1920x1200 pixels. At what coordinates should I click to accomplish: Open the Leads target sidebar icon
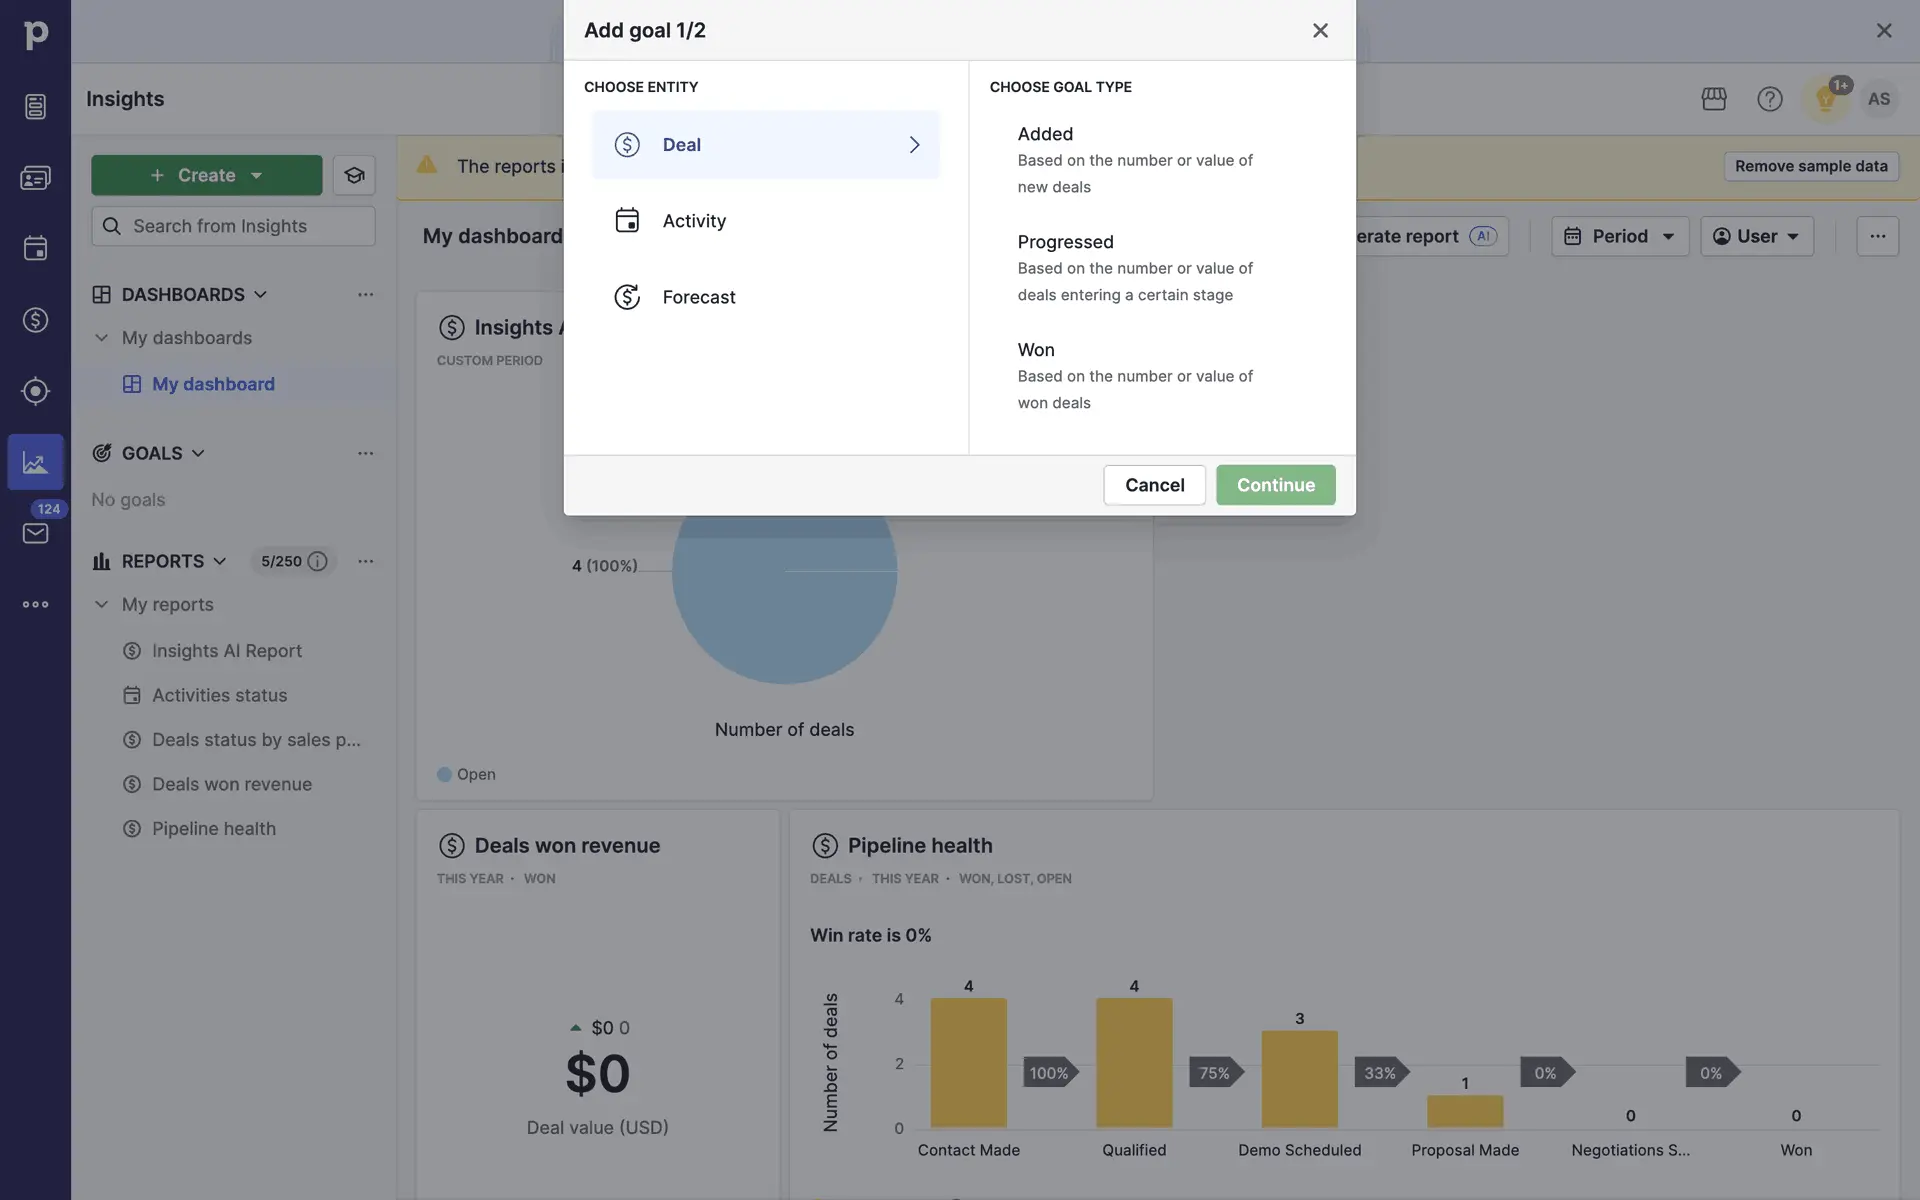(x=35, y=391)
